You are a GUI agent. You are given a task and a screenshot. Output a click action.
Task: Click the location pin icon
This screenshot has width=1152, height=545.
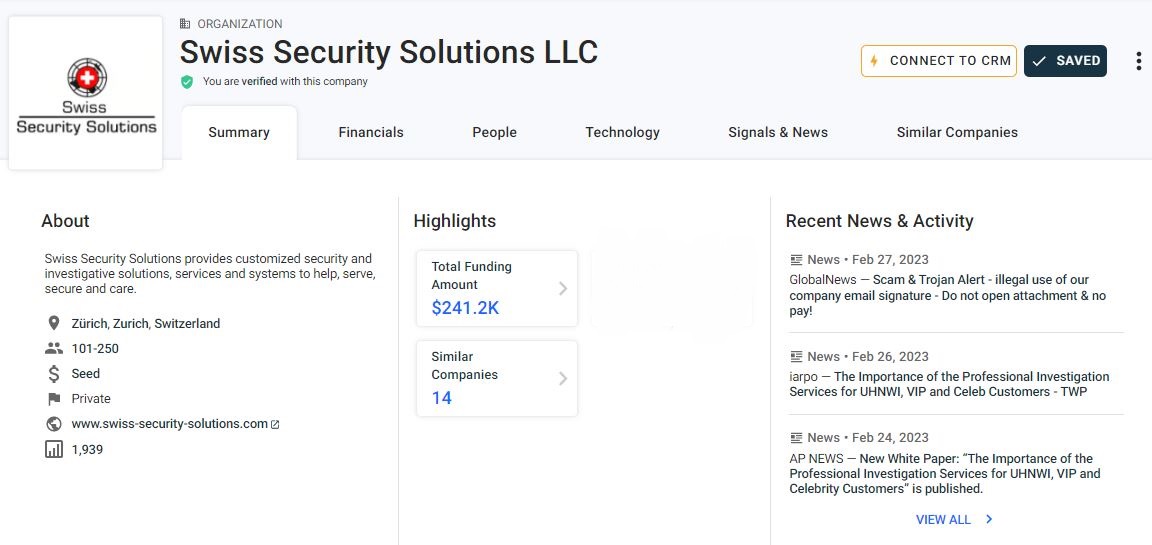click(x=54, y=323)
